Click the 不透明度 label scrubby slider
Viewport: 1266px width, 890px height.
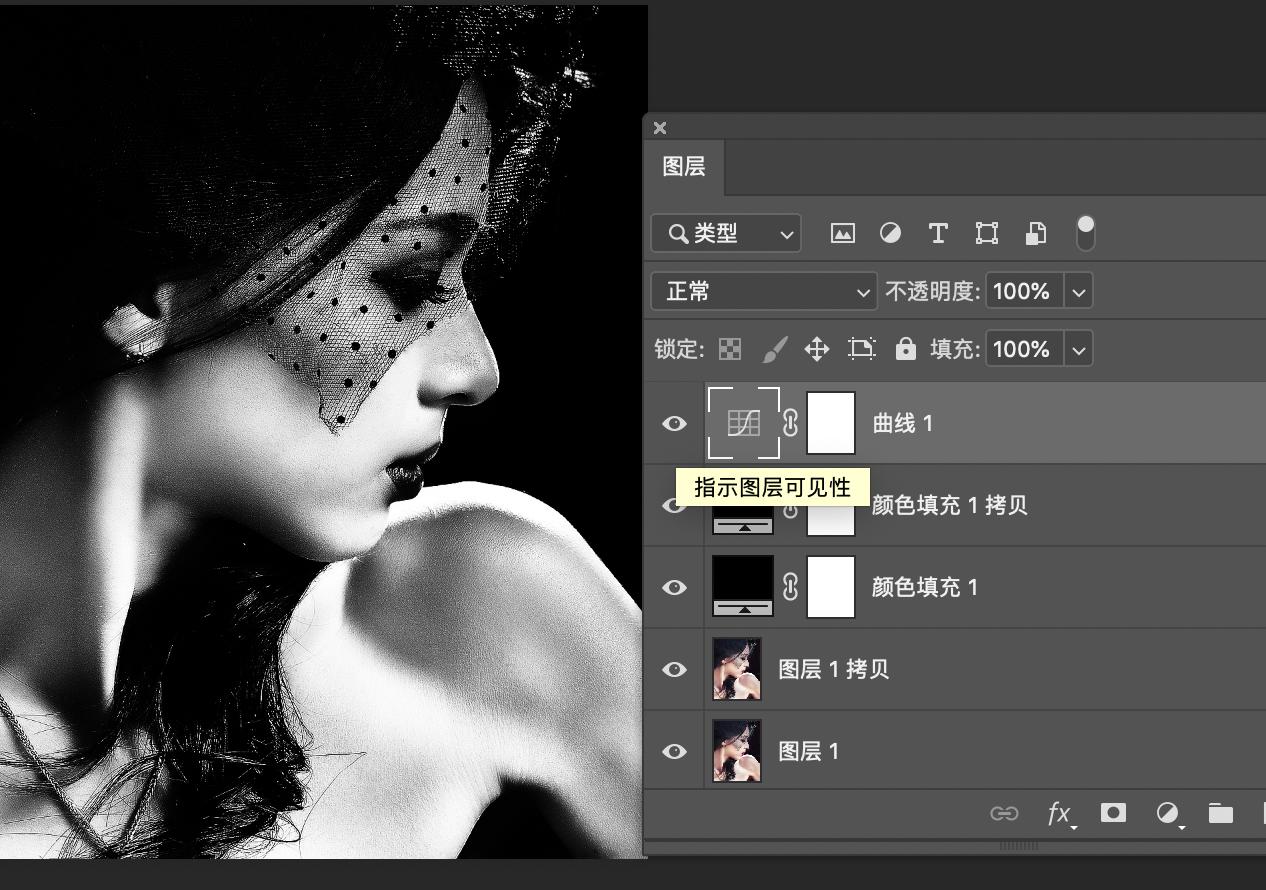(x=932, y=292)
